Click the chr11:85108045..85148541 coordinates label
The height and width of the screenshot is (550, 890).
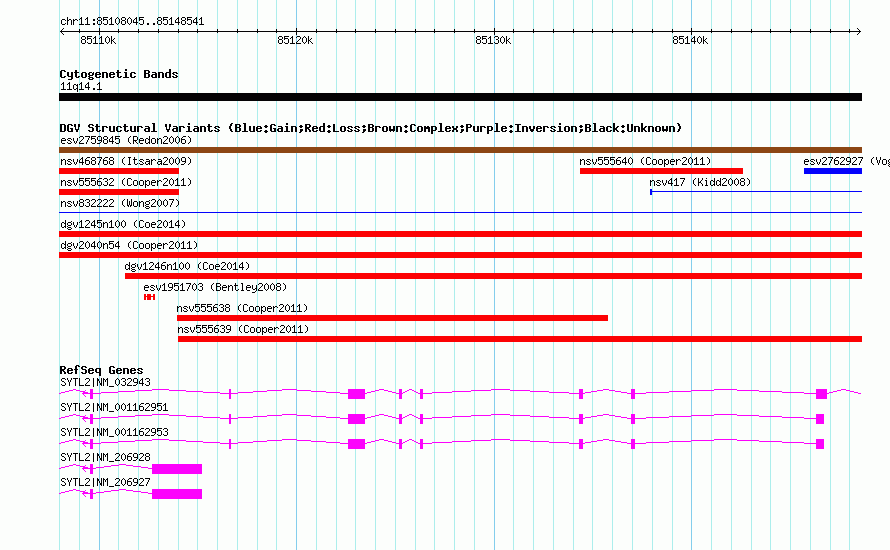(x=132, y=22)
